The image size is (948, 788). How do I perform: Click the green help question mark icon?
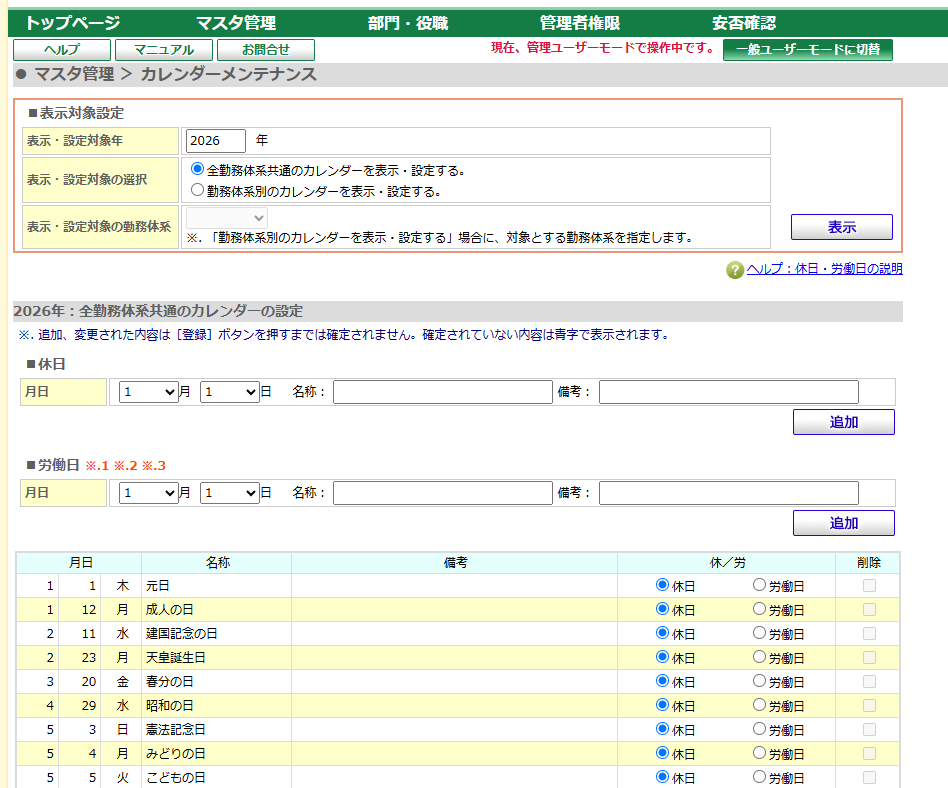[x=735, y=270]
